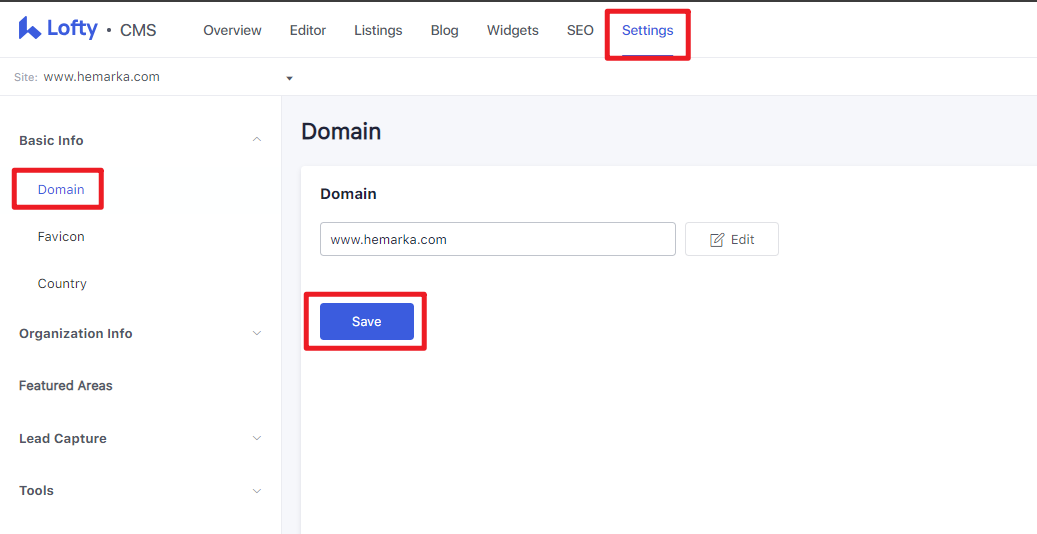Viewport: 1037px width, 534px height.
Task: Click the Lead Capture section label
Action: [x=63, y=439]
